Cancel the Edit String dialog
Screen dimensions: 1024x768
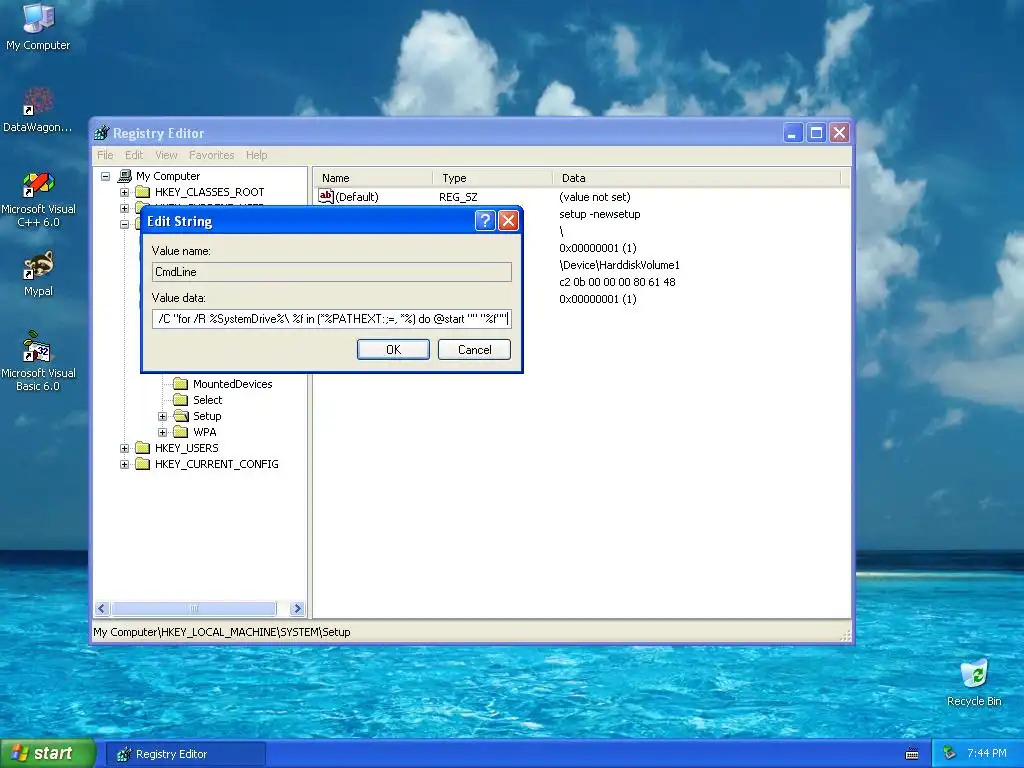tap(474, 349)
